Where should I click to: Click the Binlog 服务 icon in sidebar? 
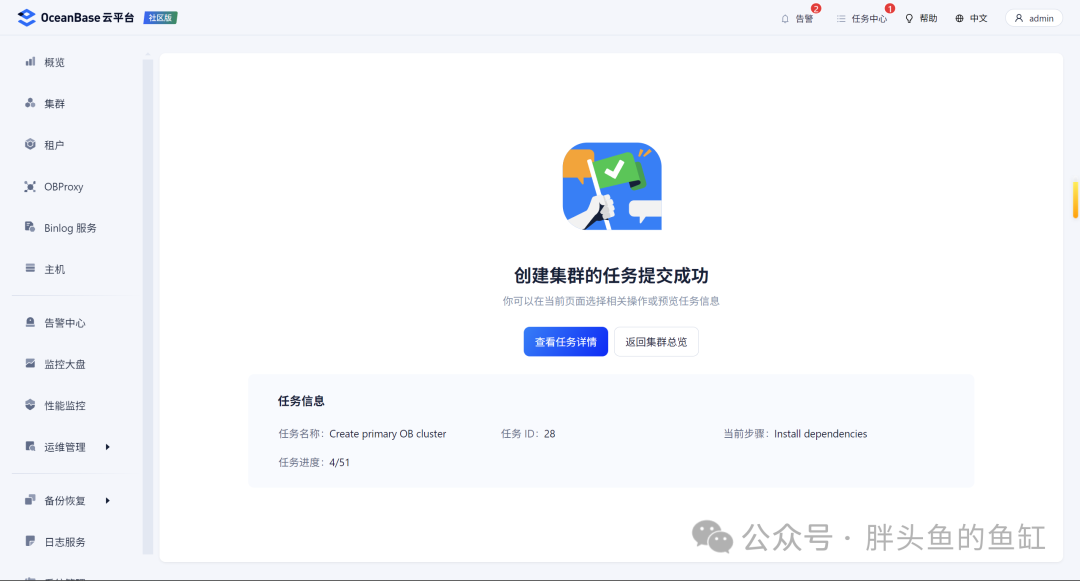(x=30, y=227)
